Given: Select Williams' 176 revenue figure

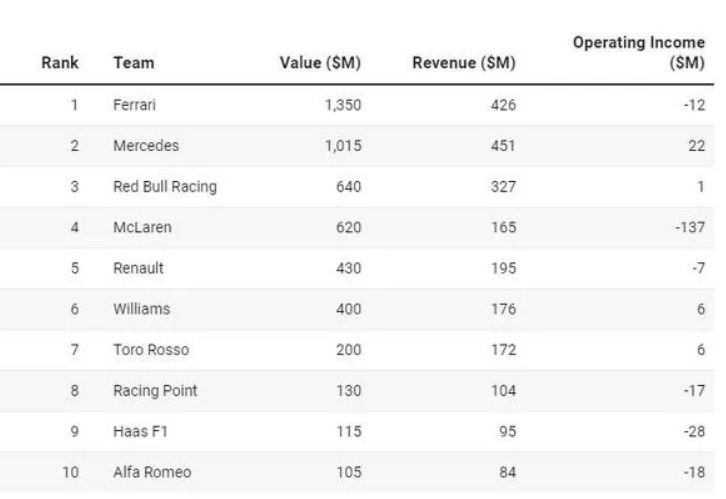Looking at the screenshot, I should 503,309.
